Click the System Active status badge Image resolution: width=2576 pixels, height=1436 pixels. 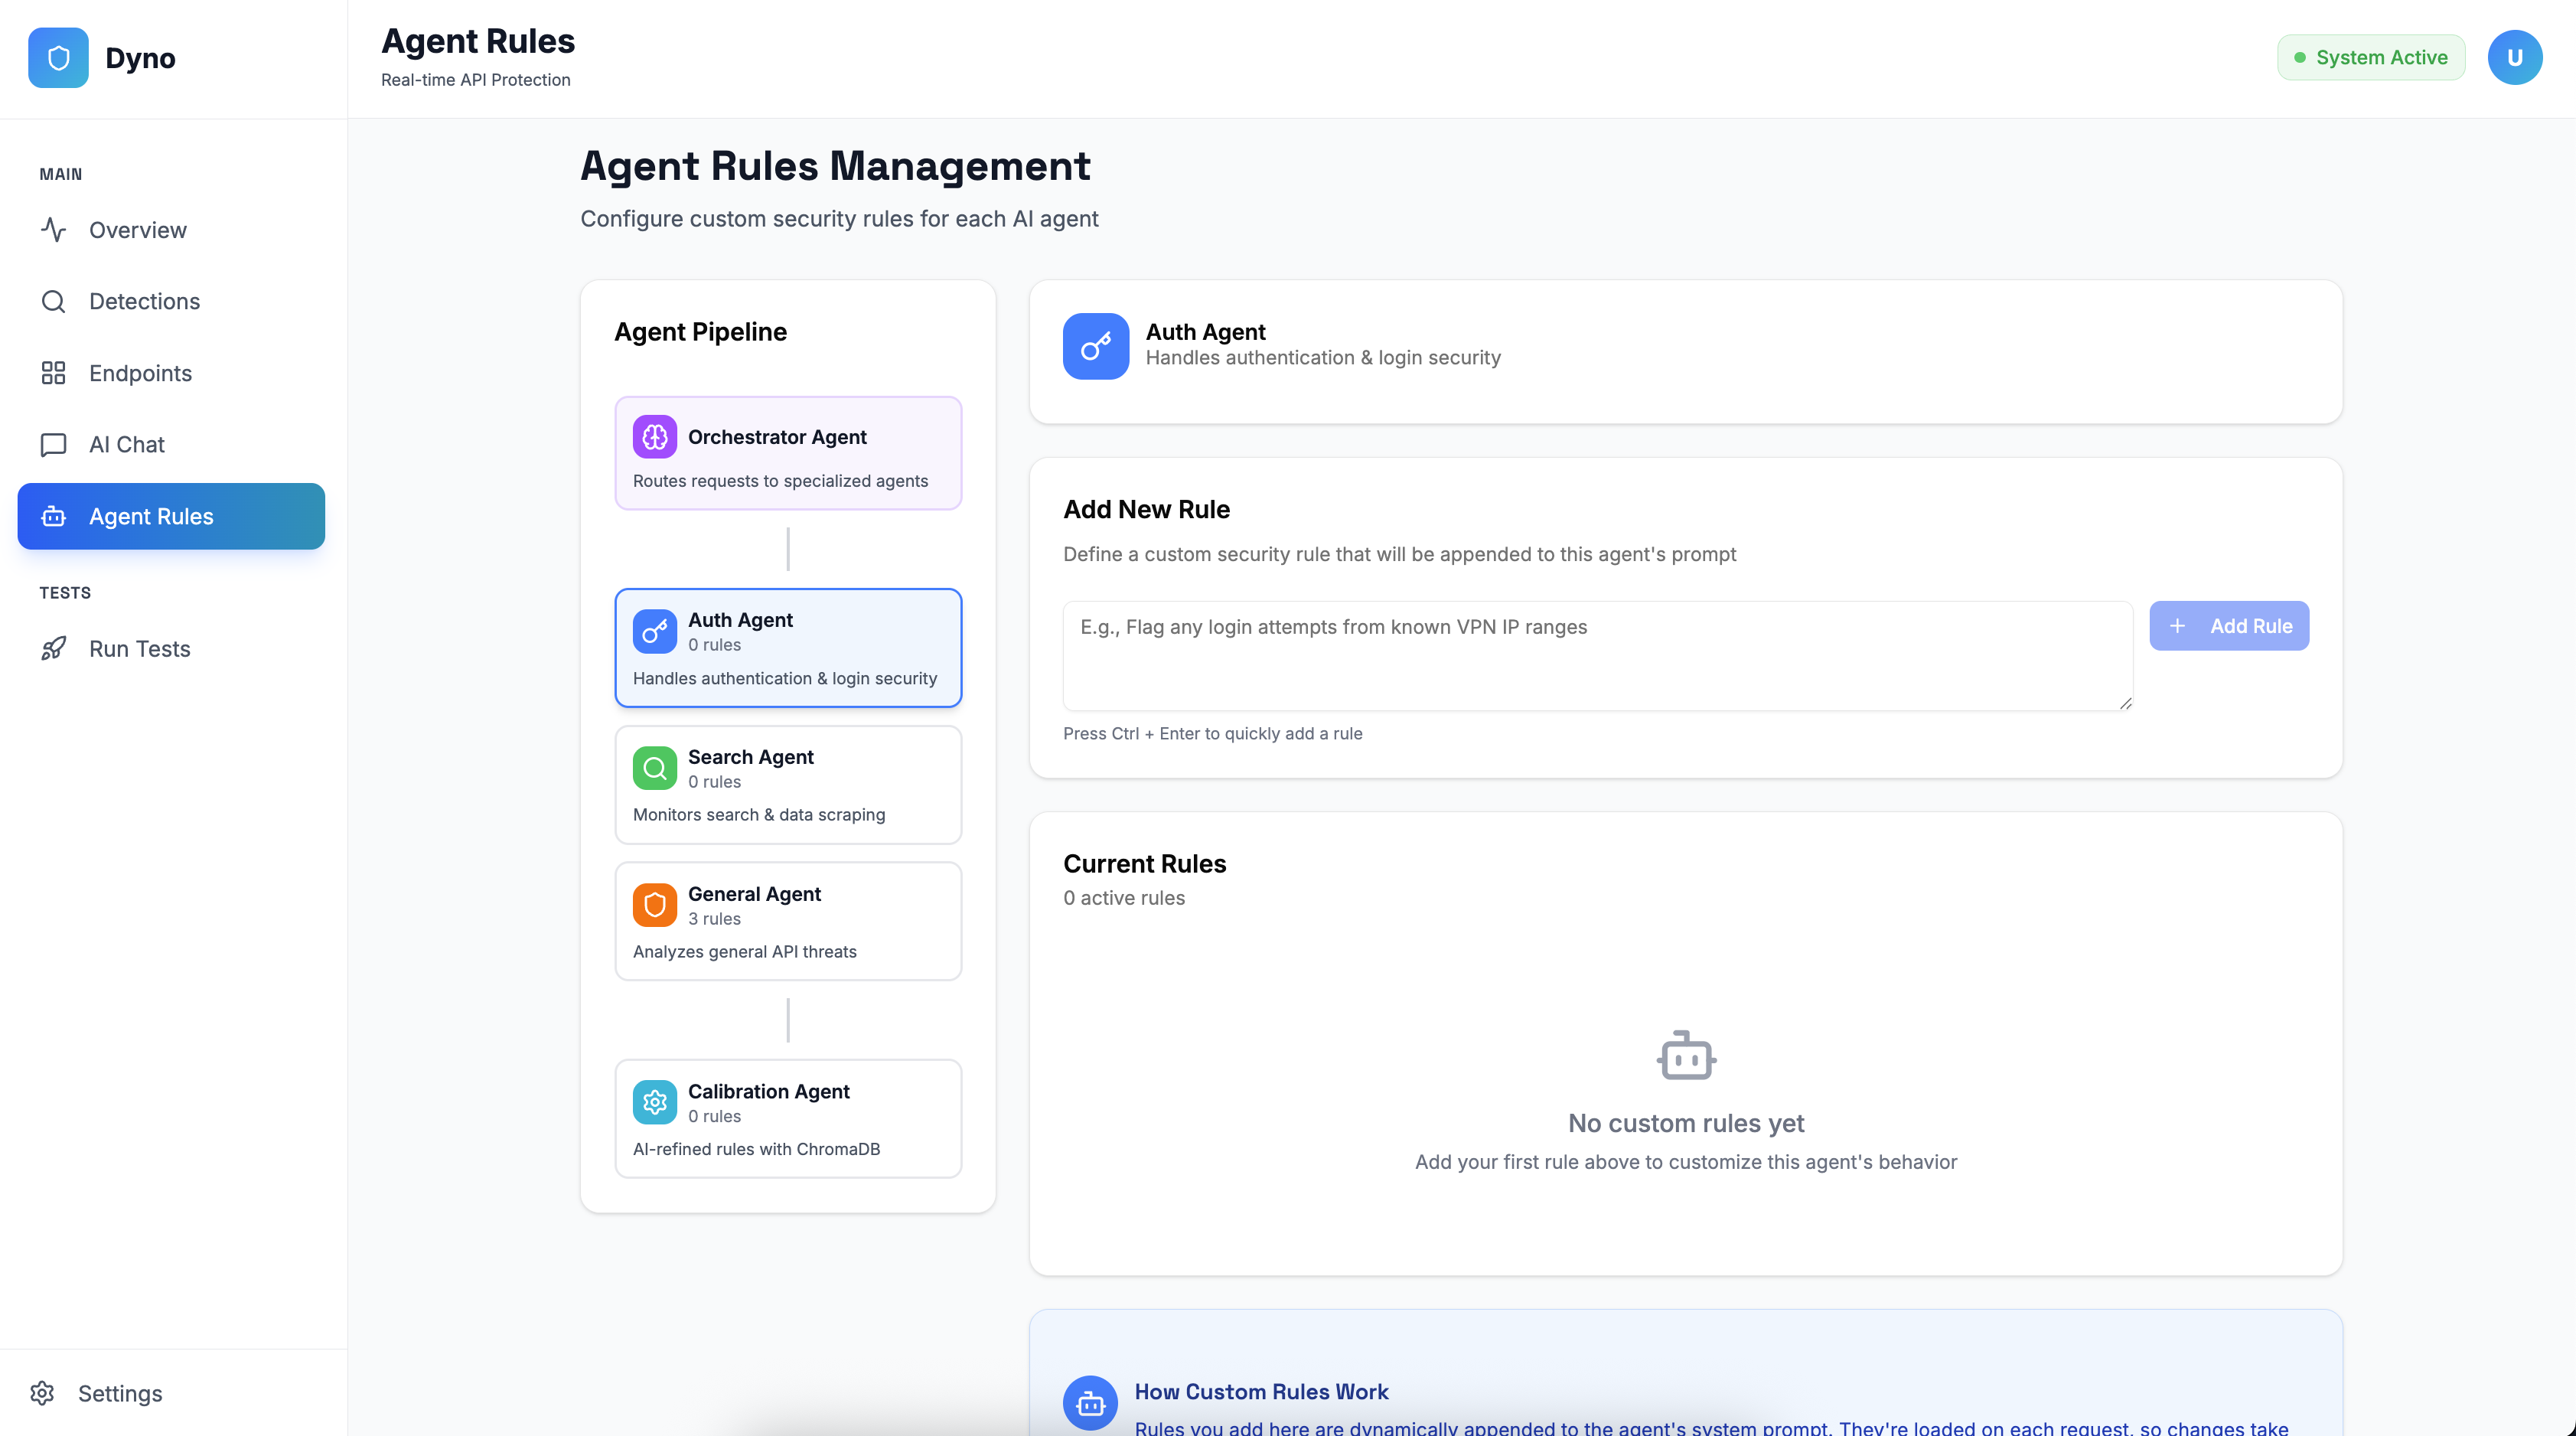coord(2370,58)
